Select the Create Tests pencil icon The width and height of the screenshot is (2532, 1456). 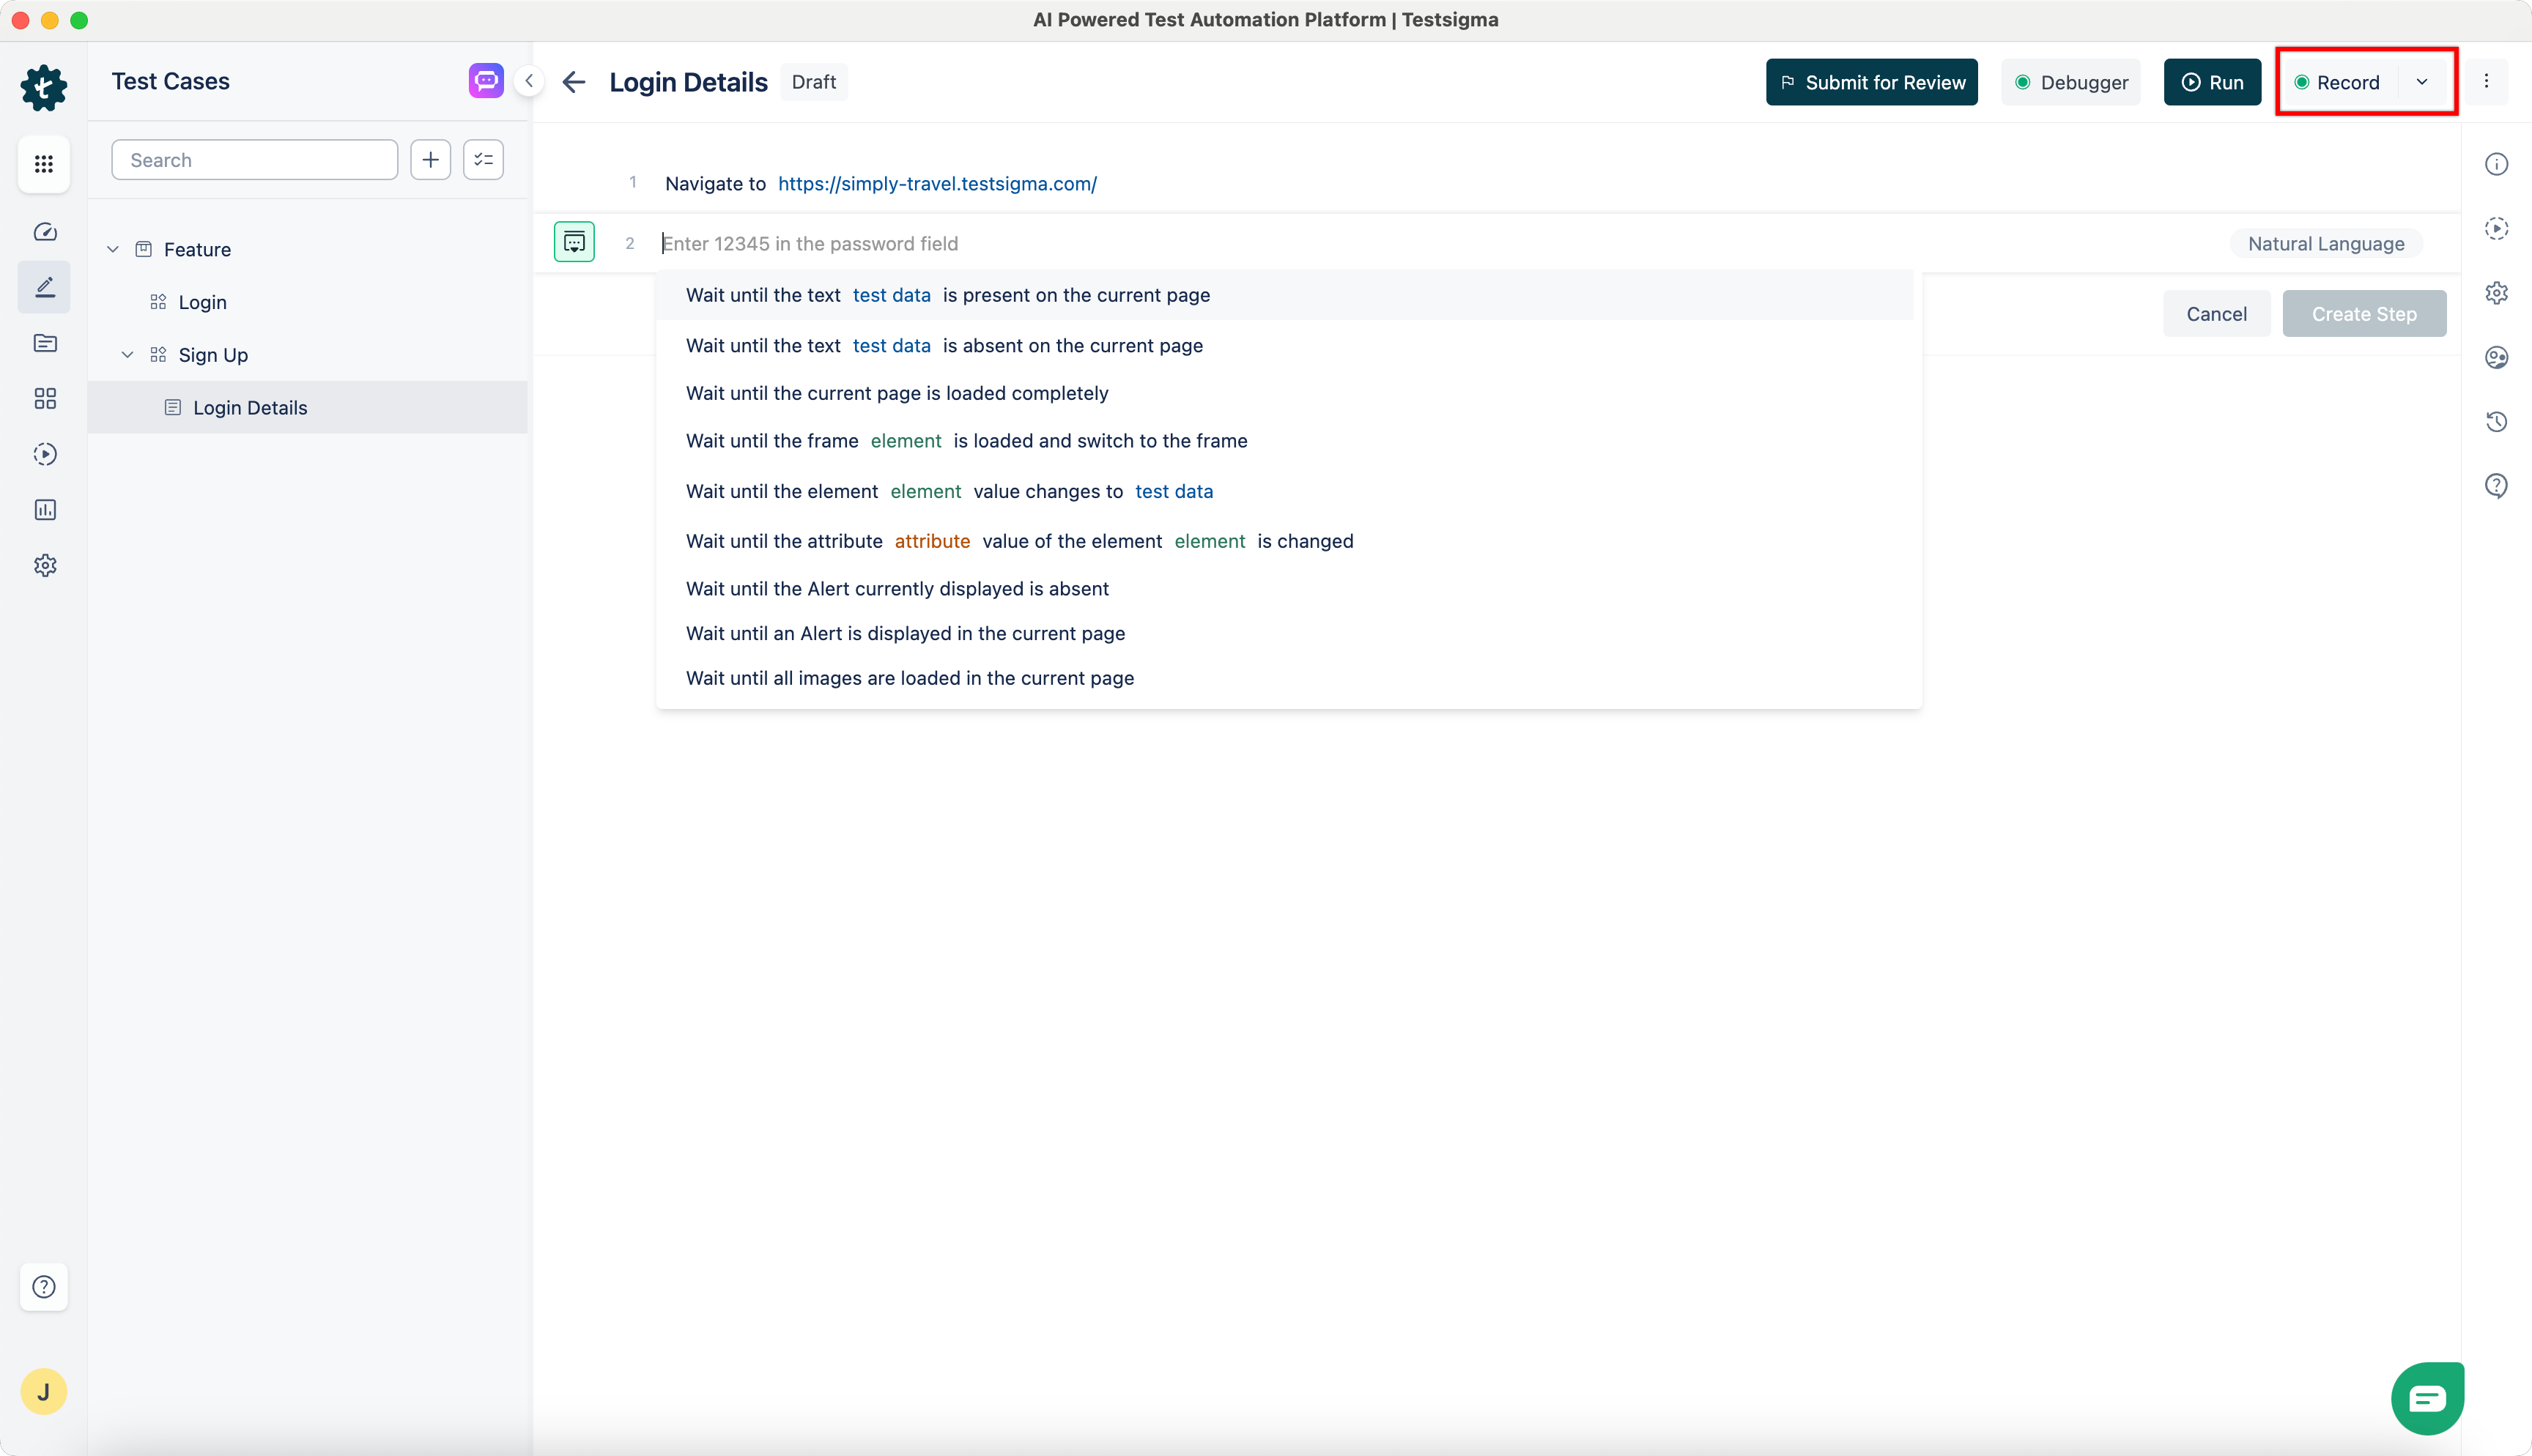tap(44, 287)
